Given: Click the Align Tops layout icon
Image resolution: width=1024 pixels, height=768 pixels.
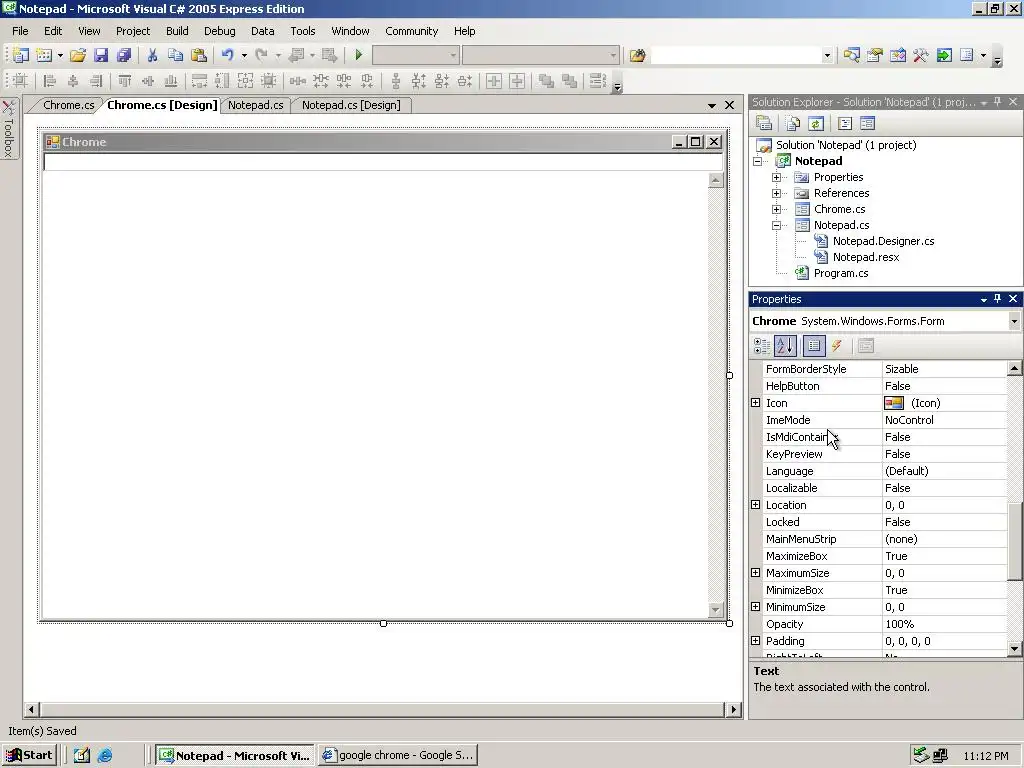Looking at the screenshot, I should coord(124,81).
